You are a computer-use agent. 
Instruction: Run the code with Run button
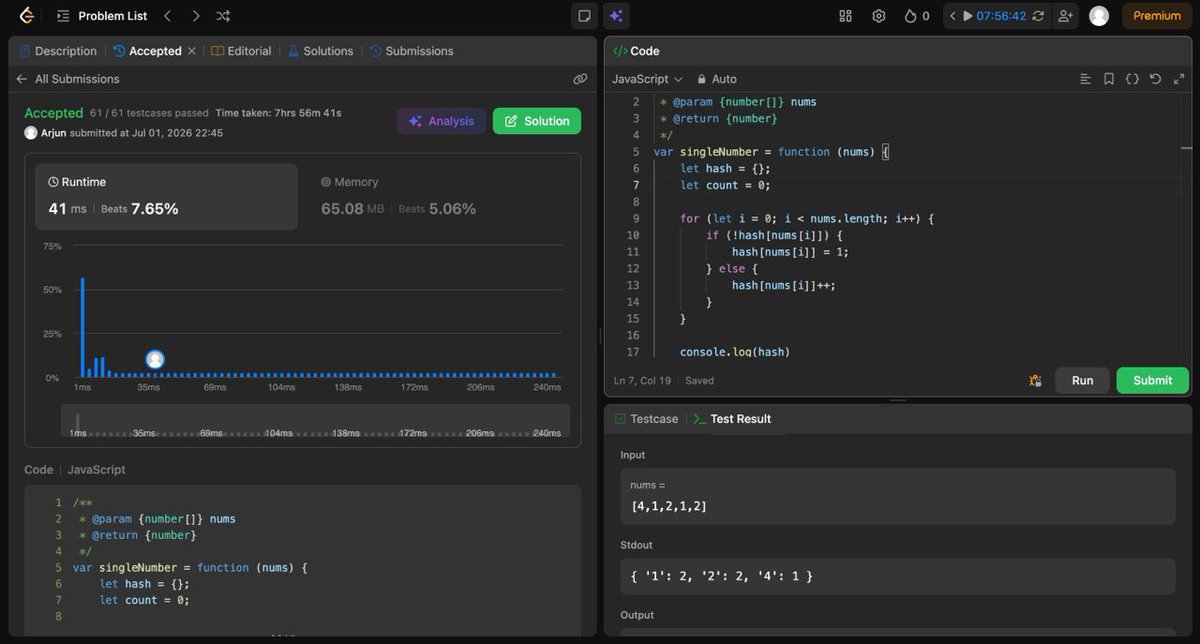[1082, 380]
